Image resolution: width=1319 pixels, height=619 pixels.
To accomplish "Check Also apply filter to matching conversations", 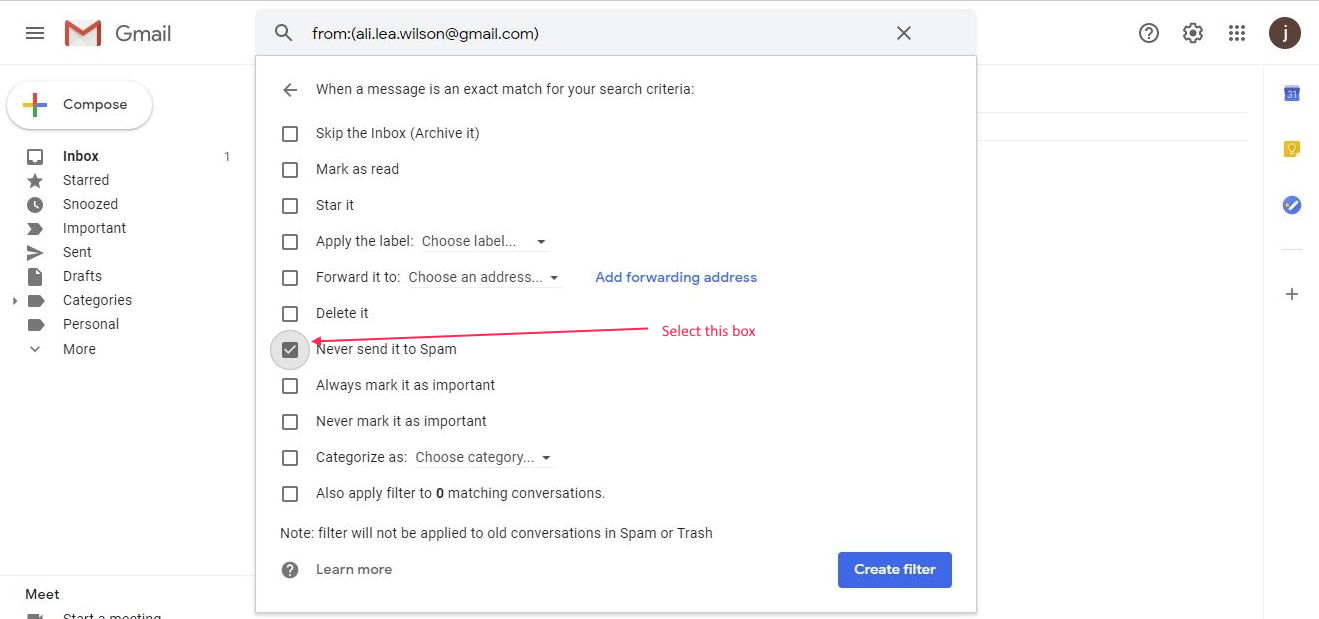I will 290,493.
